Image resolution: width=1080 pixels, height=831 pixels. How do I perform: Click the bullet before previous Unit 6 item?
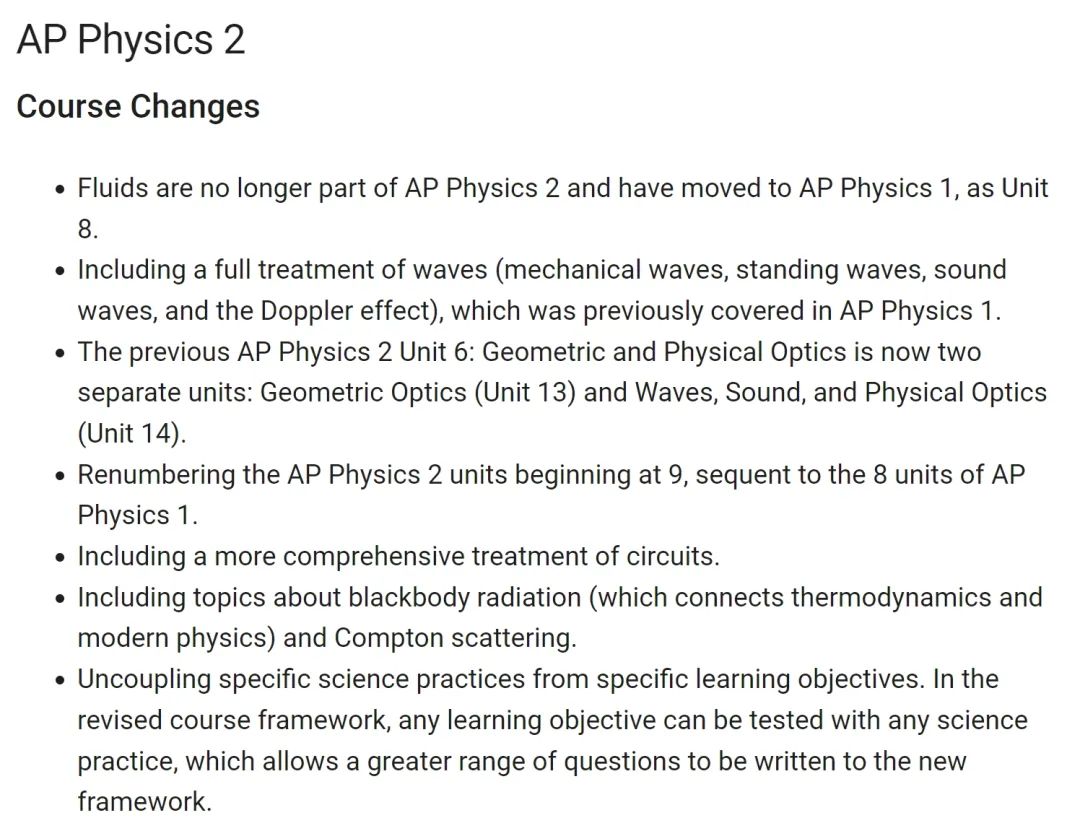click(x=61, y=353)
